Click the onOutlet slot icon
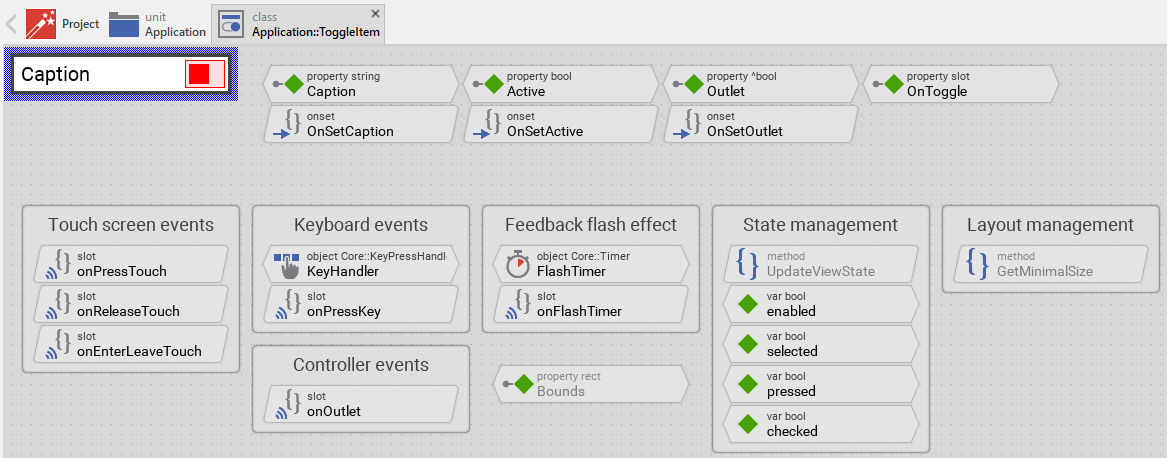The width and height of the screenshot is (1167, 458). 289,405
